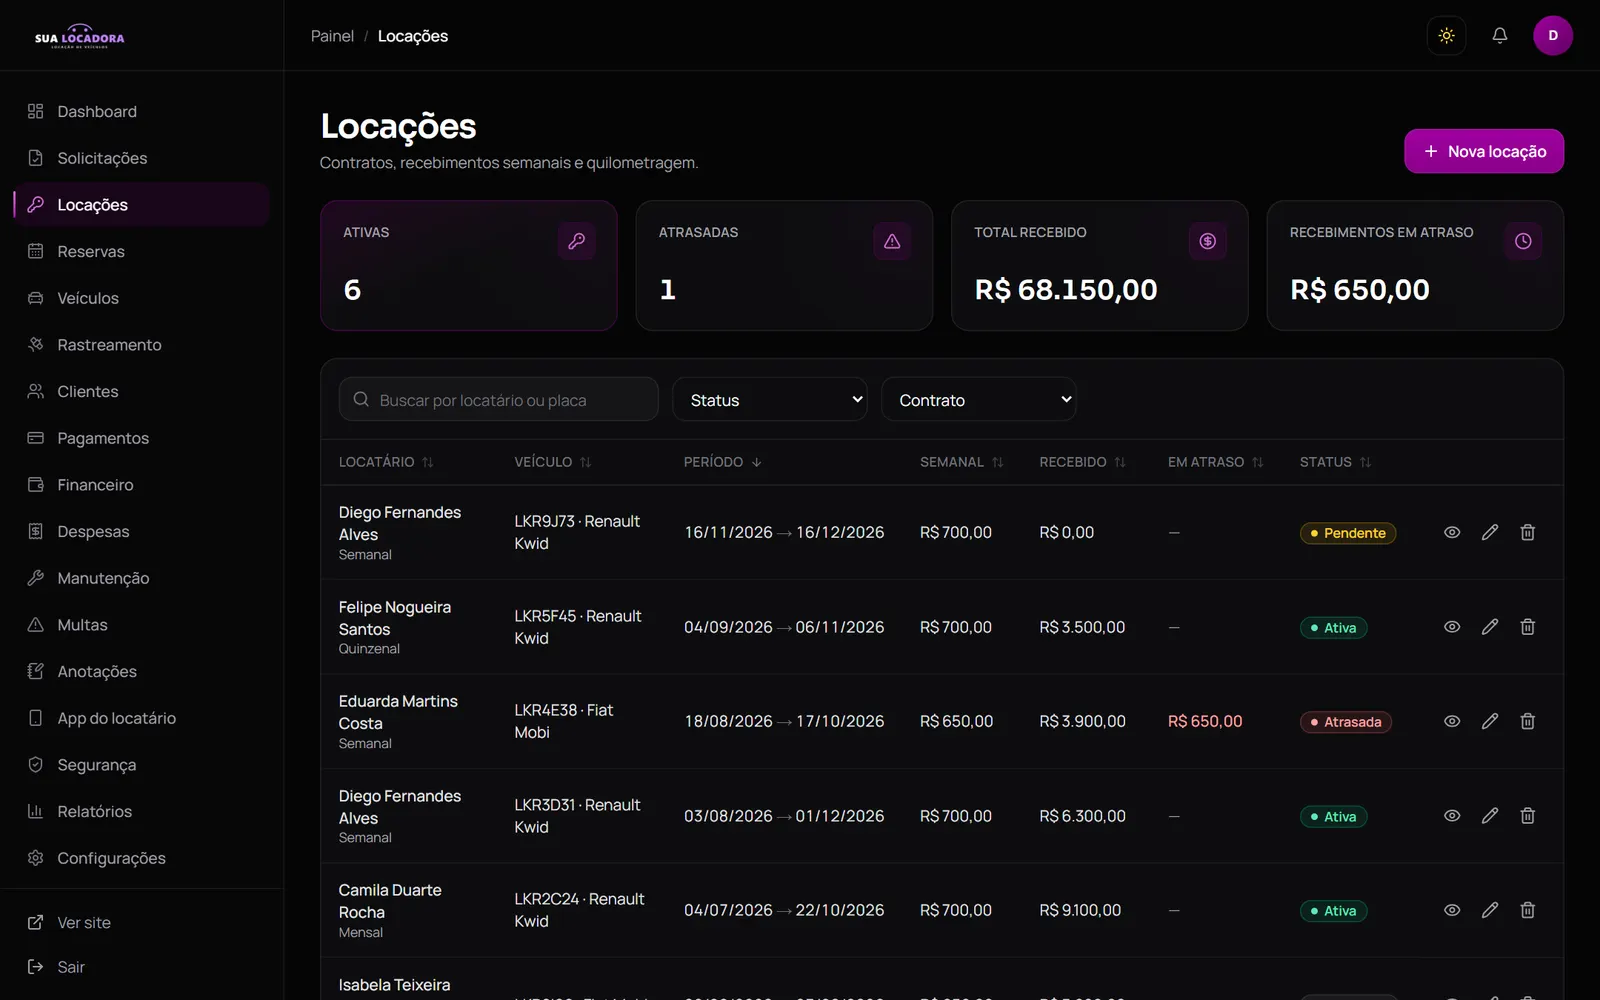Screen dimensions: 1600x1000
Task: Go to Solicitações in the sidebar
Action: (x=142, y=158)
